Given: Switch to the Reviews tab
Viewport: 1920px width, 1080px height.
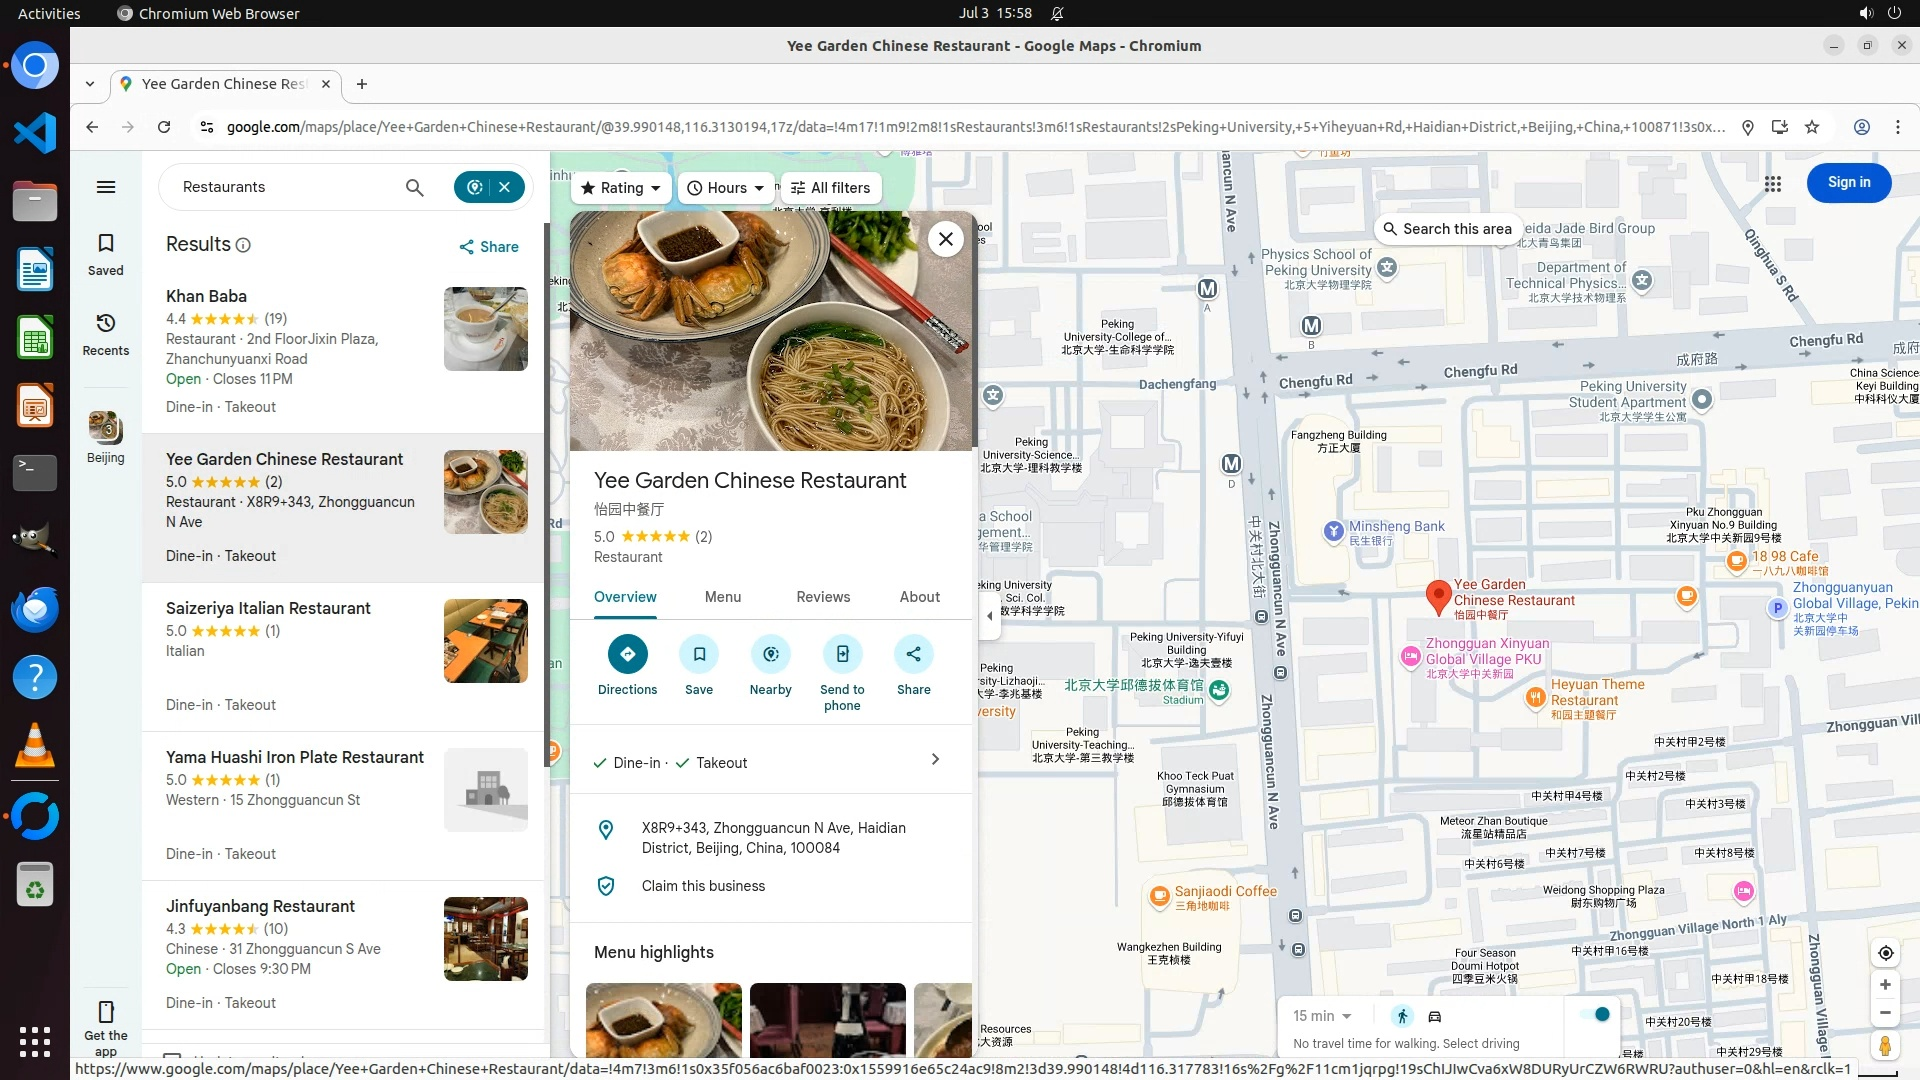Looking at the screenshot, I should click(x=822, y=597).
